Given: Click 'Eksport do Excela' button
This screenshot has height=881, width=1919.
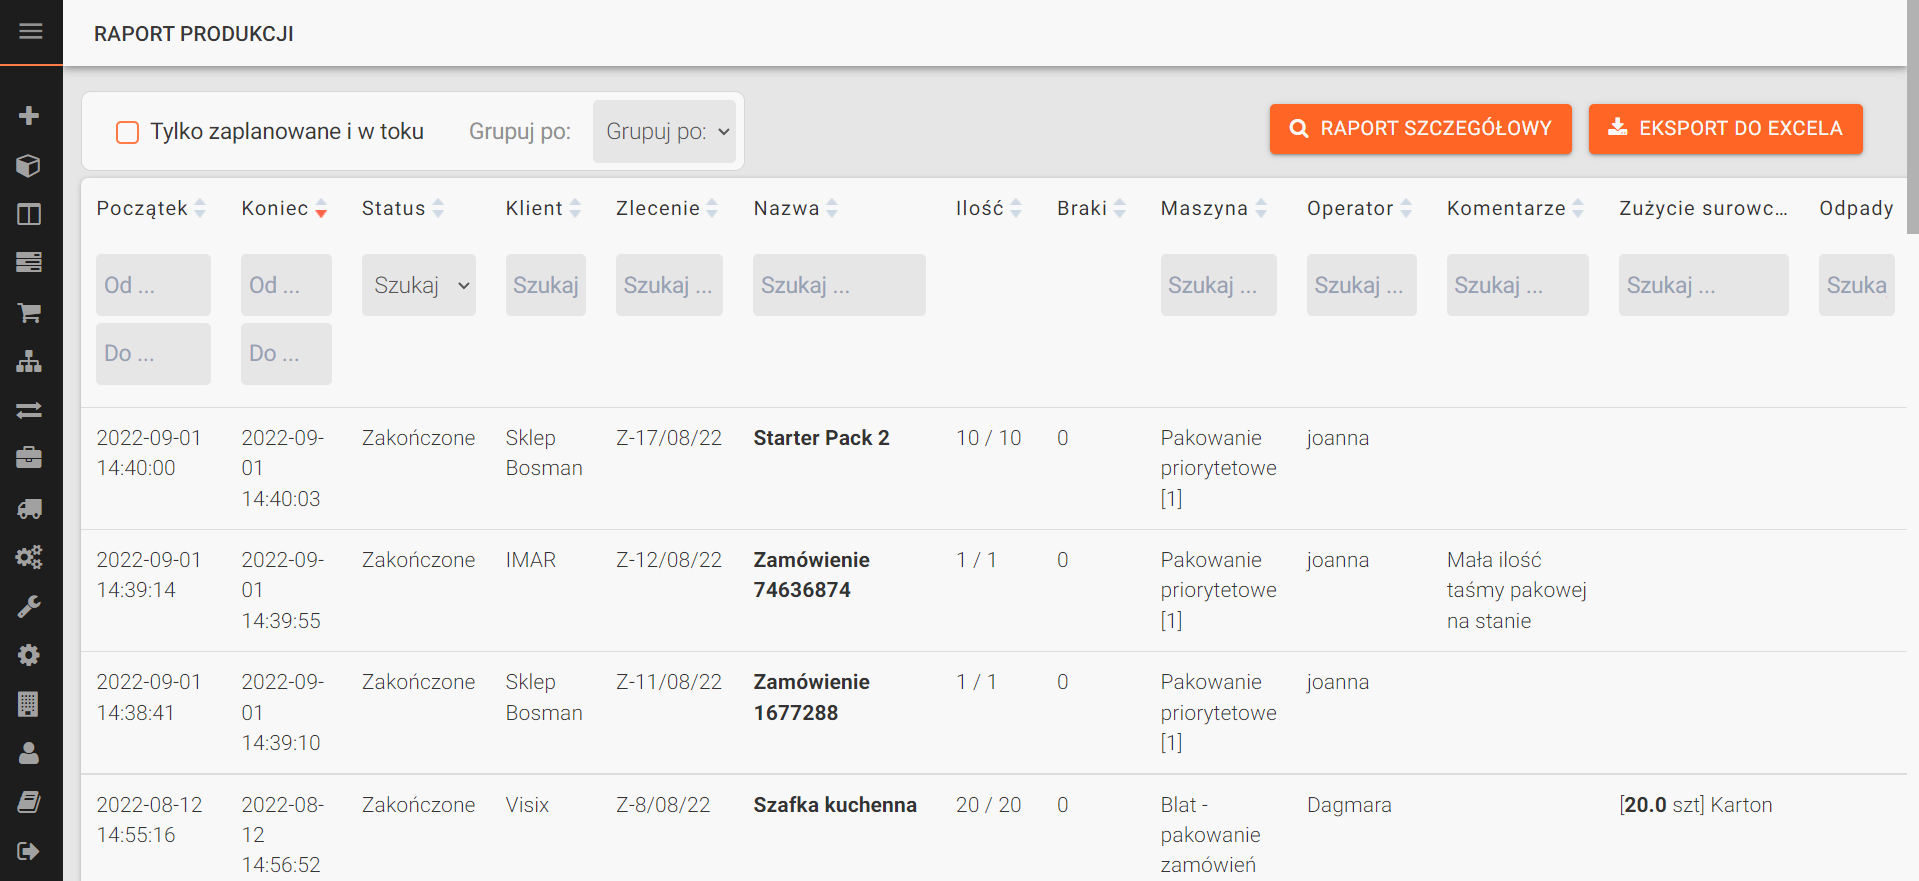Looking at the screenshot, I should click(1725, 129).
